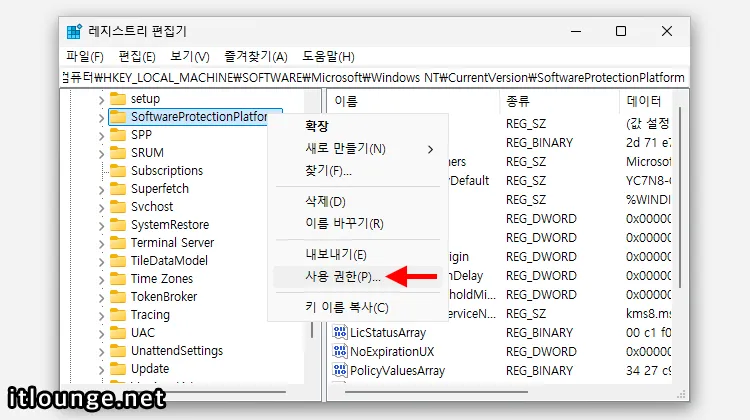Choose 삭제(D) in the context menu

pos(358,201)
